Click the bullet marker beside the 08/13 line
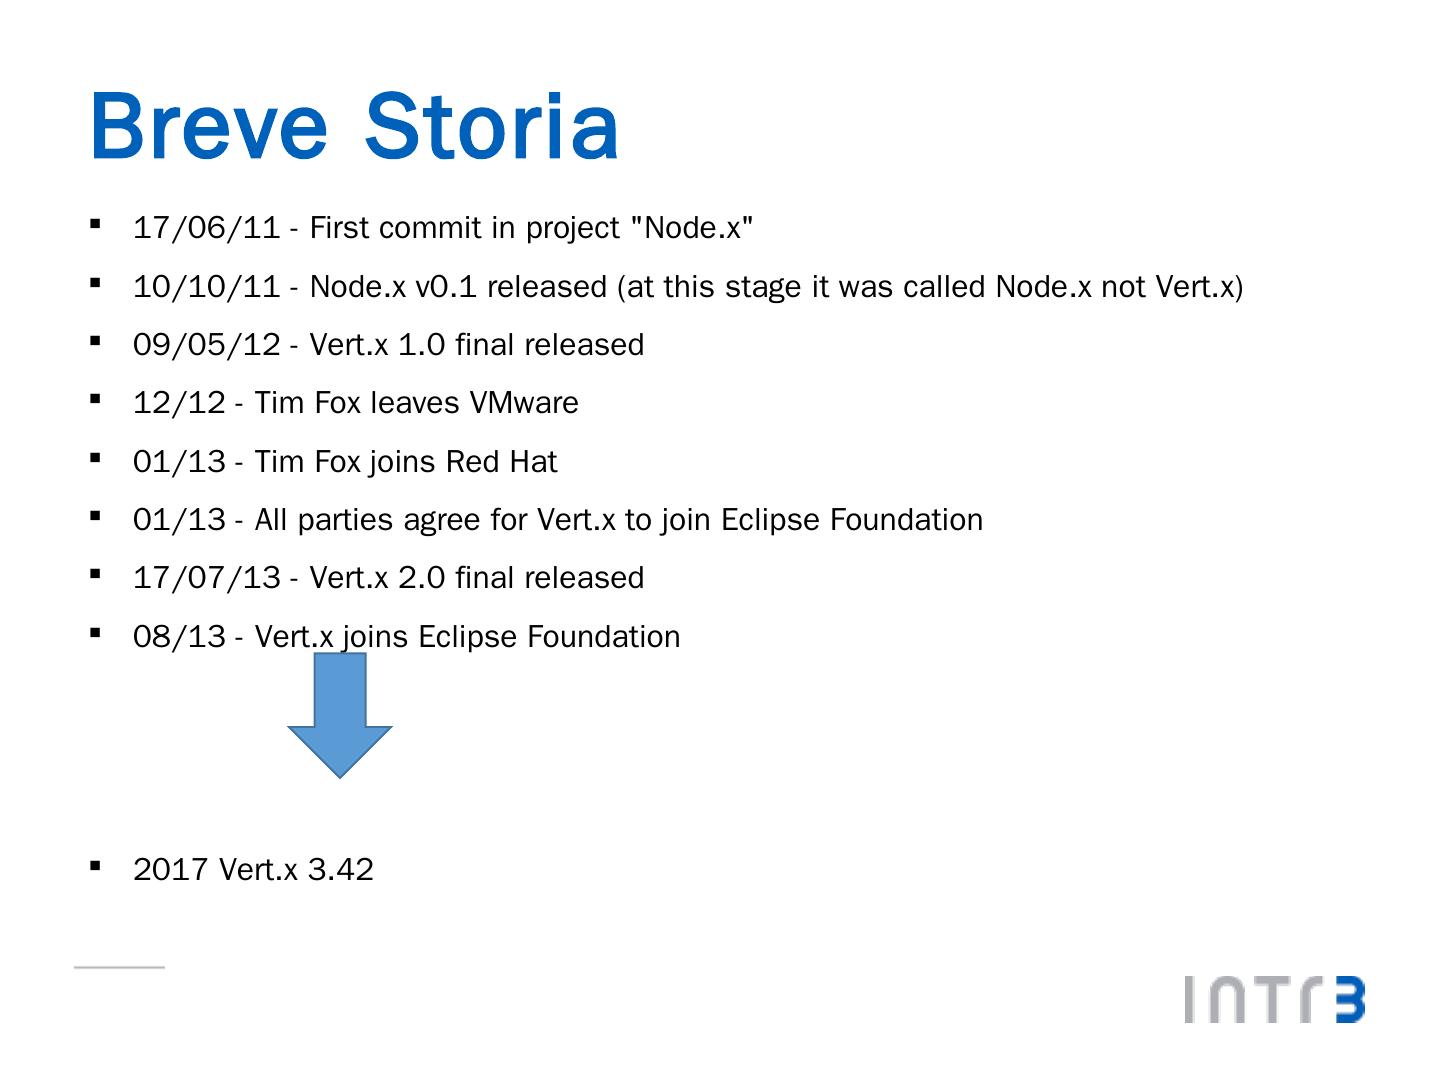Image resolution: width=1440 pixels, height=1080 pixels. [x=96, y=633]
